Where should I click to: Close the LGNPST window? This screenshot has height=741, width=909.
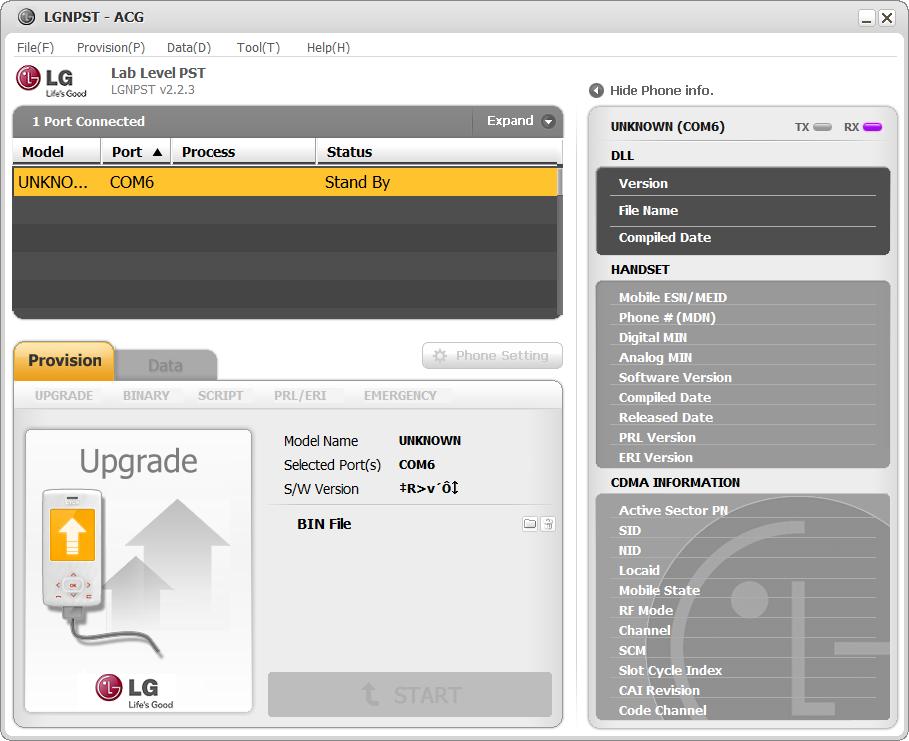pos(887,18)
